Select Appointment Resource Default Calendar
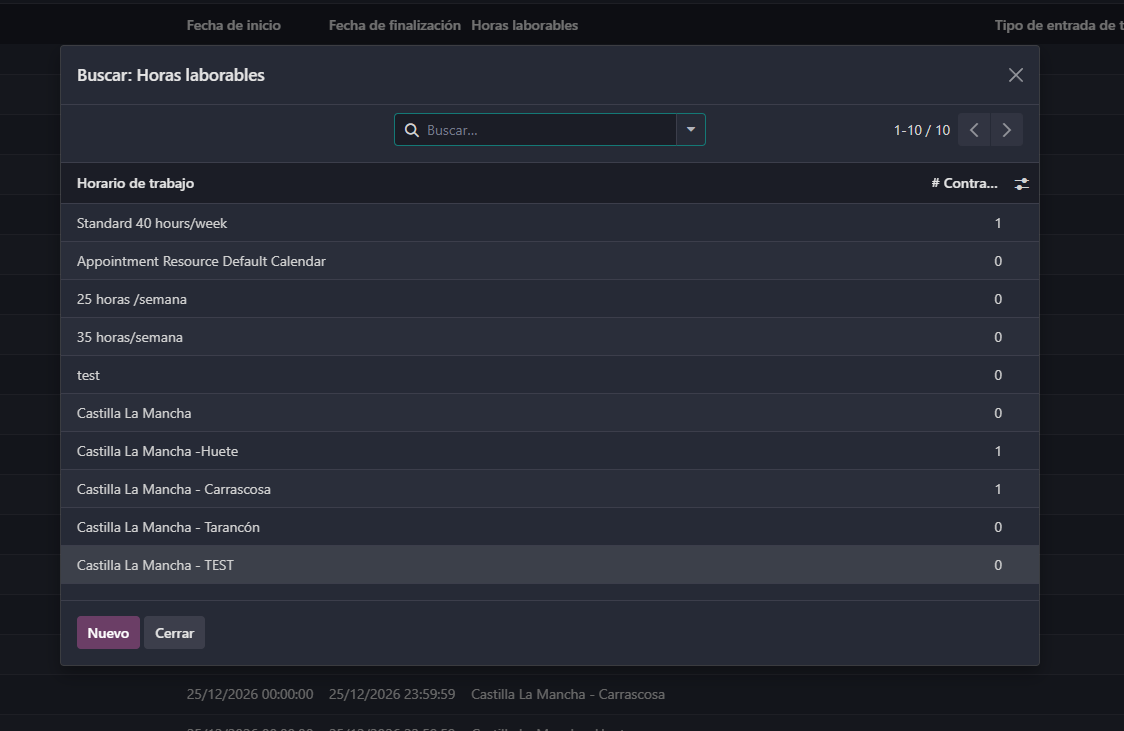The width and height of the screenshot is (1124, 731). pyautogui.click(x=201, y=261)
